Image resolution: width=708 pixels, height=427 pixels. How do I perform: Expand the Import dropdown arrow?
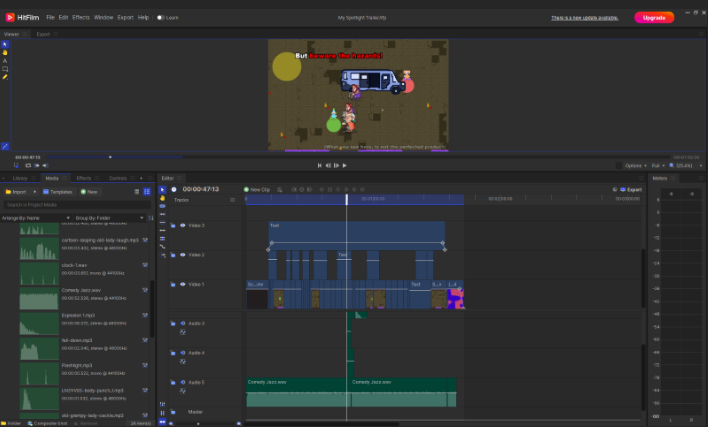point(35,192)
